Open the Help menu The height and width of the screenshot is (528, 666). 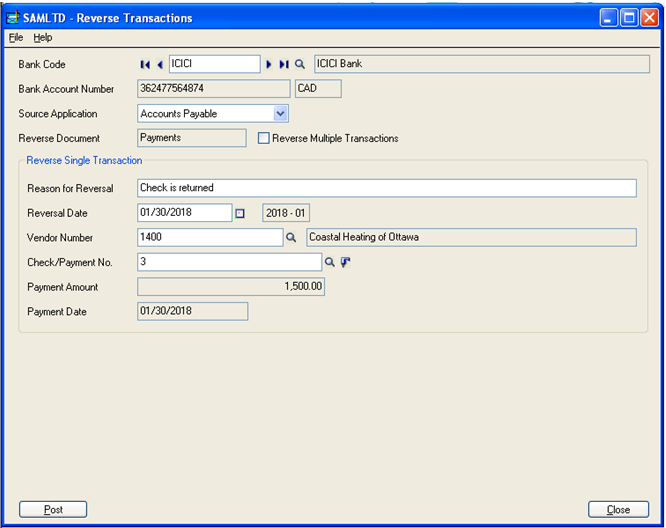(x=42, y=37)
